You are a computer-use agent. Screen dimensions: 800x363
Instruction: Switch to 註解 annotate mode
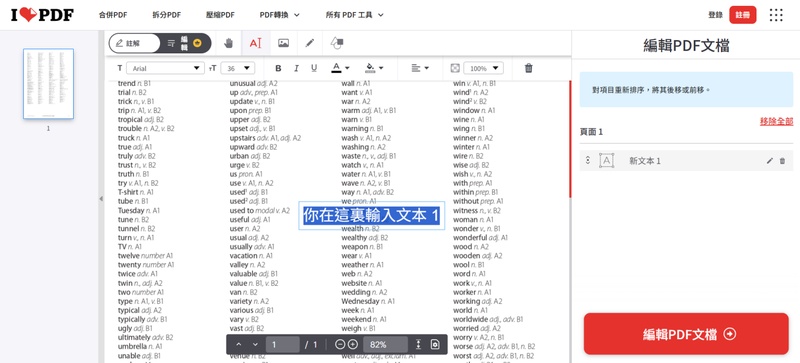(x=134, y=43)
